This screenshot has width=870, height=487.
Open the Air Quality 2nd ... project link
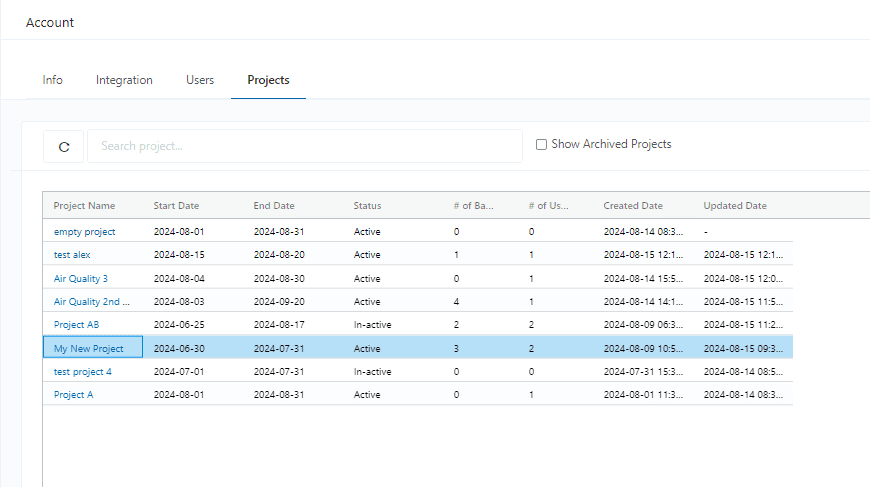pos(92,302)
